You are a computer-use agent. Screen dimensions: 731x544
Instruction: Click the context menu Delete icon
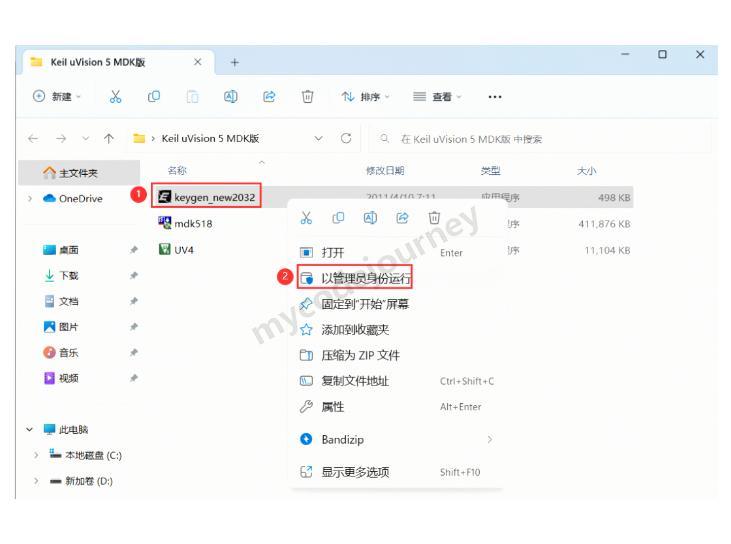click(434, 218)
